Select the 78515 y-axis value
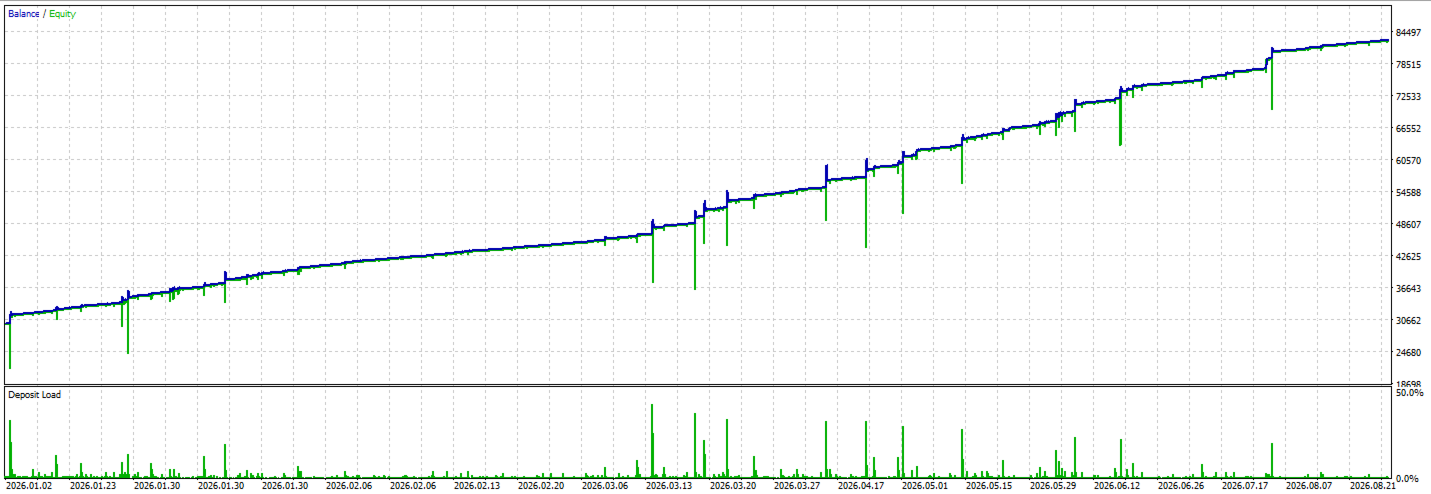 1409,64
